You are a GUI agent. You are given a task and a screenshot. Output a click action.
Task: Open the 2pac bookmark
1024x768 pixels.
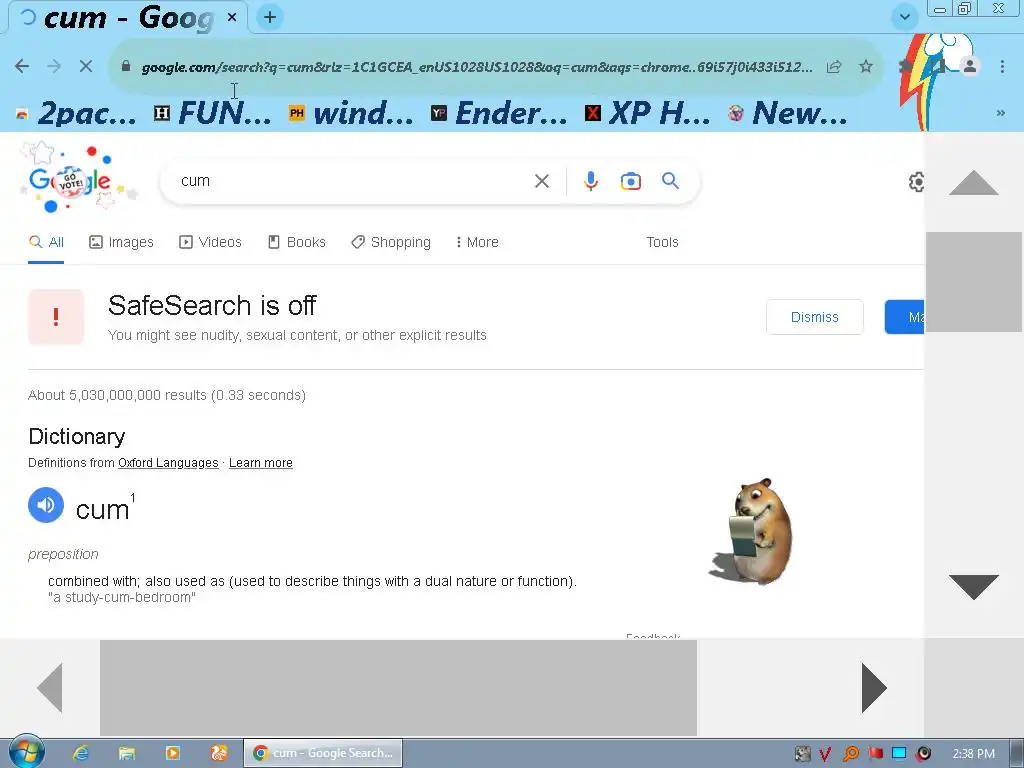[x=76, y=114]
